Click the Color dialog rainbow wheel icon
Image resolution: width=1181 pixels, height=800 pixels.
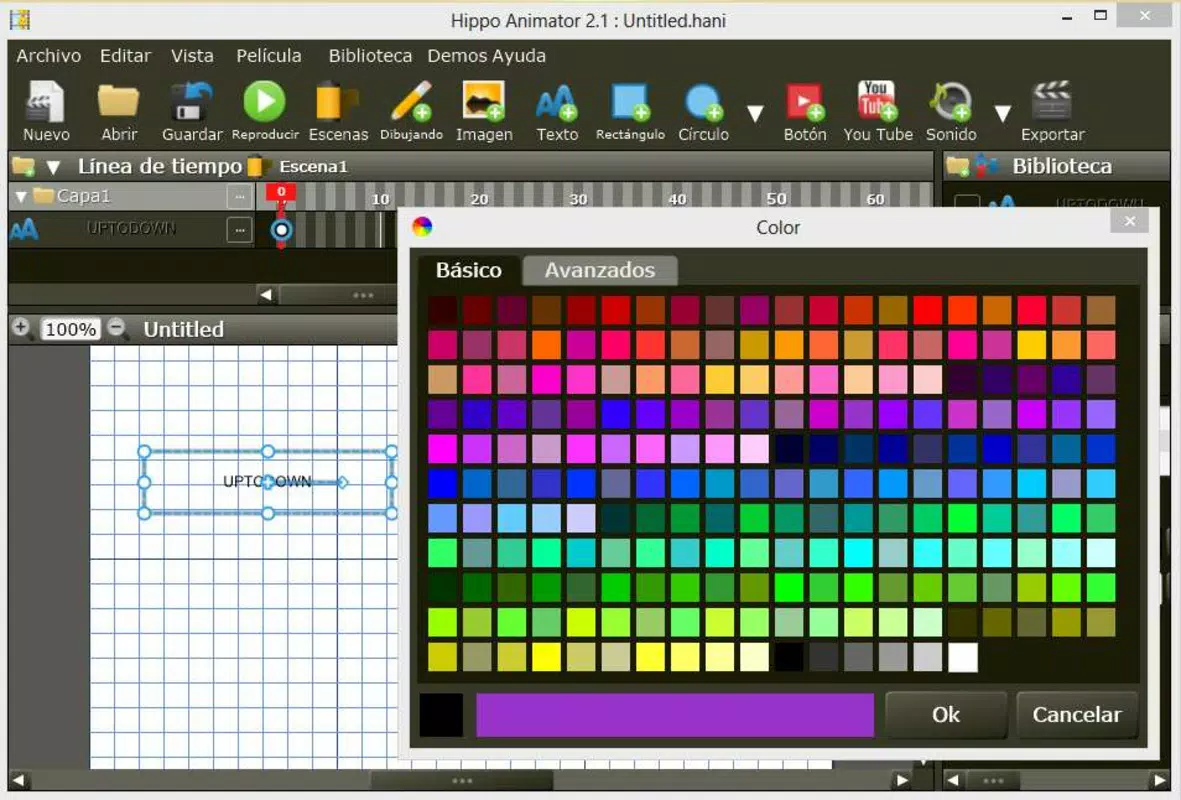coord(423,226)
